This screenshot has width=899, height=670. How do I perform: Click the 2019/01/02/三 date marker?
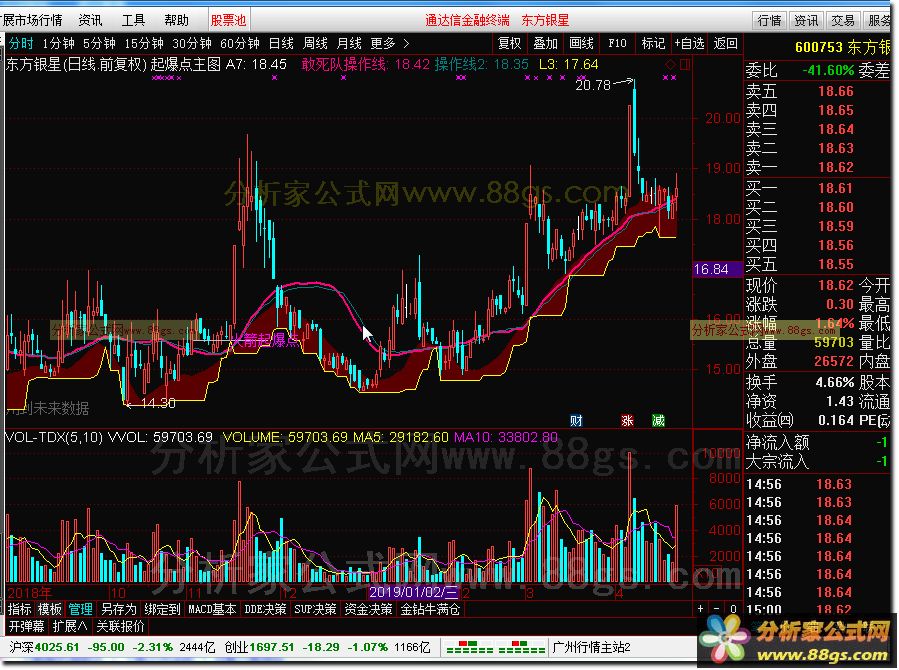413,592
